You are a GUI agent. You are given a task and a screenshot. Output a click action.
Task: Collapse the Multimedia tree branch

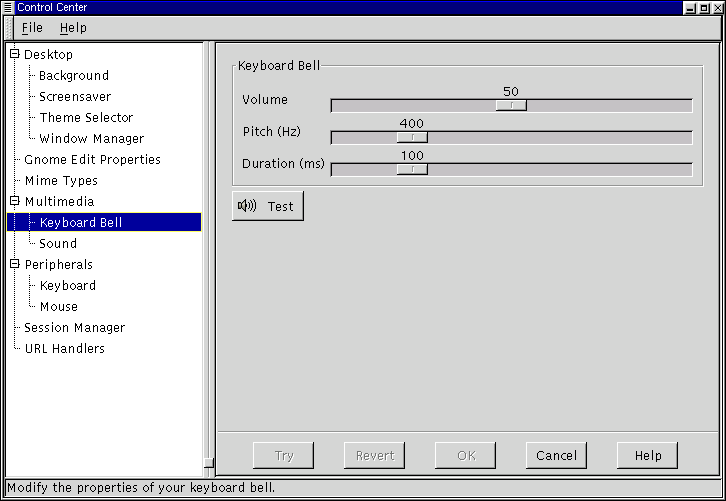pos(15,201)
